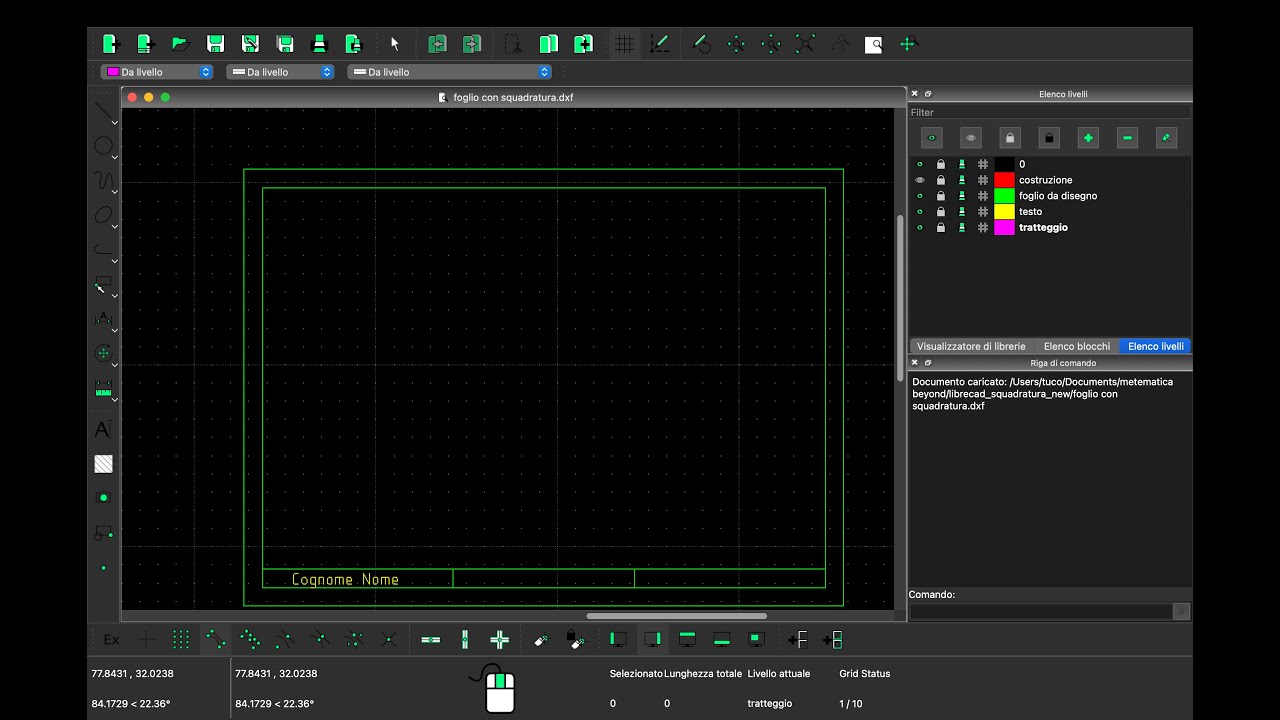Expand the Line tools flyout in the left toolbar
Screen dimensions: 1280x720
coord(114,122)
